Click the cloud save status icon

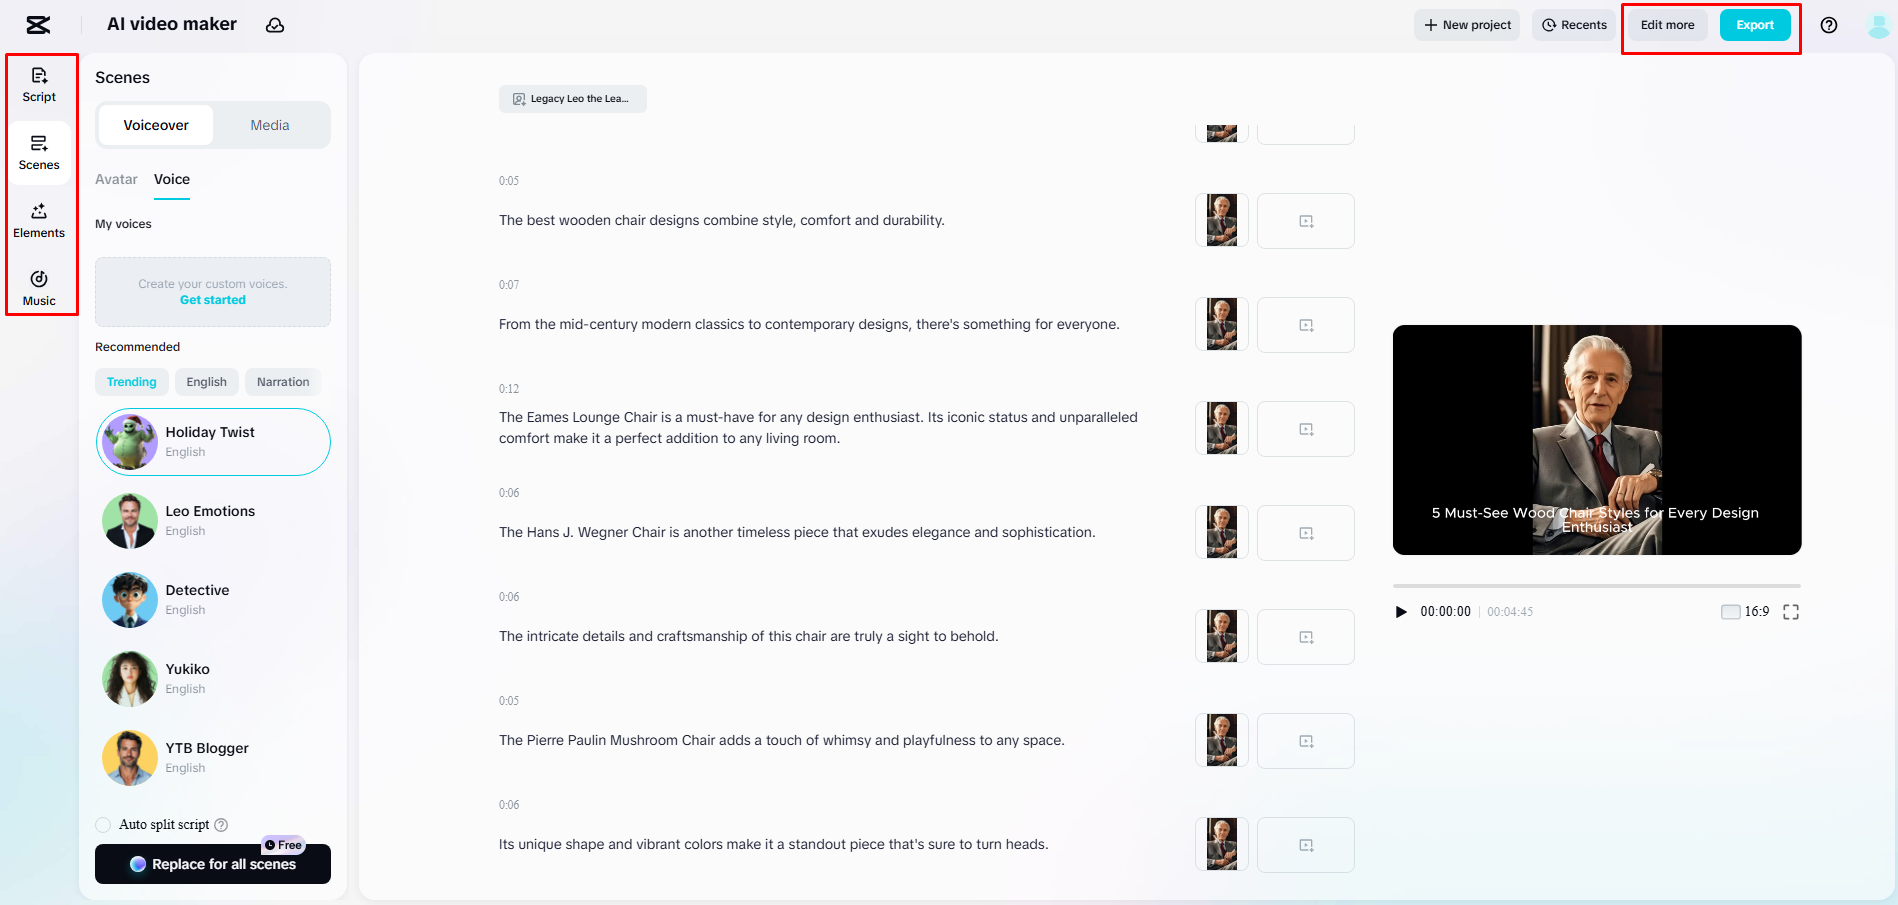point(275,25)
